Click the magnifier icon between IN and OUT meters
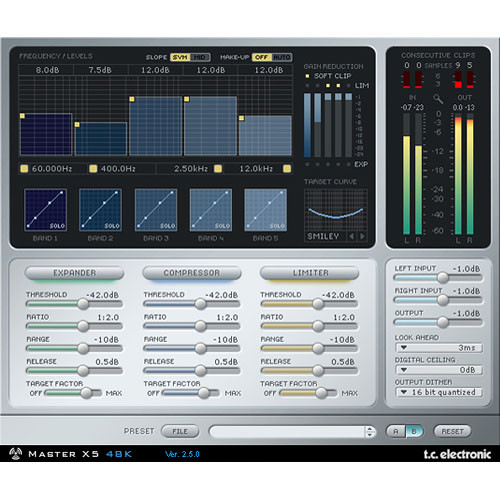The height and width of the screenshot is (500, 500). pyautogui.click(x=438, y=98)
